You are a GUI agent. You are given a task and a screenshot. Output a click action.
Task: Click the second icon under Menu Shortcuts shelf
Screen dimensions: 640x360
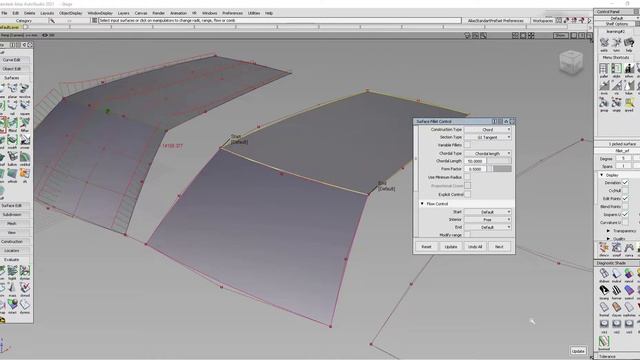[617, 69]
